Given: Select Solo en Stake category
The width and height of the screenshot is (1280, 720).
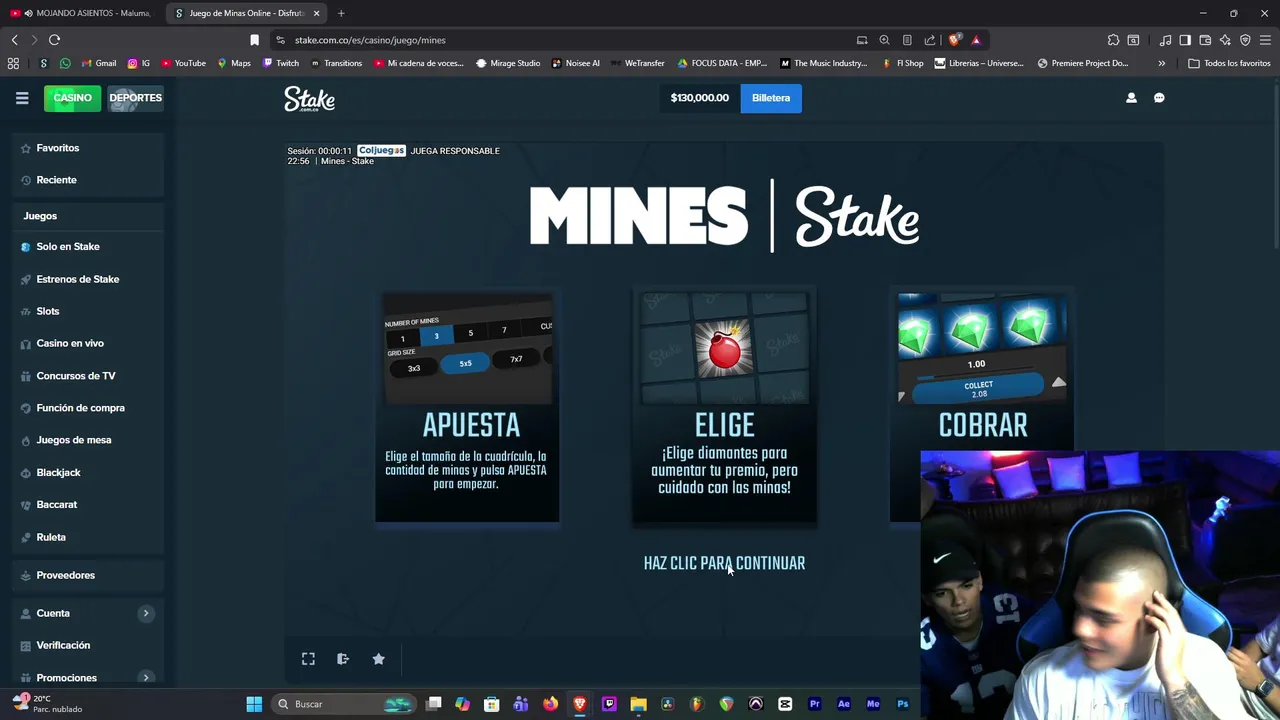Looking at the screenshot, I should pos(68,247).
